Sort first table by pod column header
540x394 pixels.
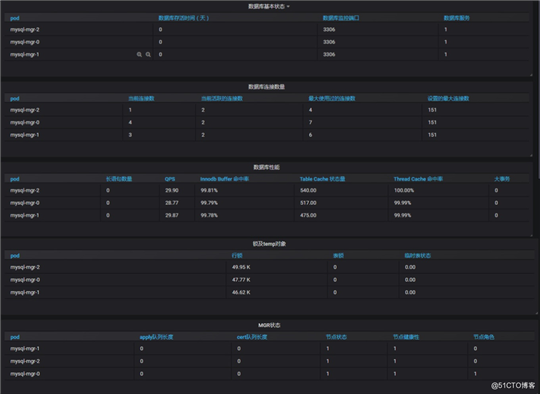click(x=15, y=18)
